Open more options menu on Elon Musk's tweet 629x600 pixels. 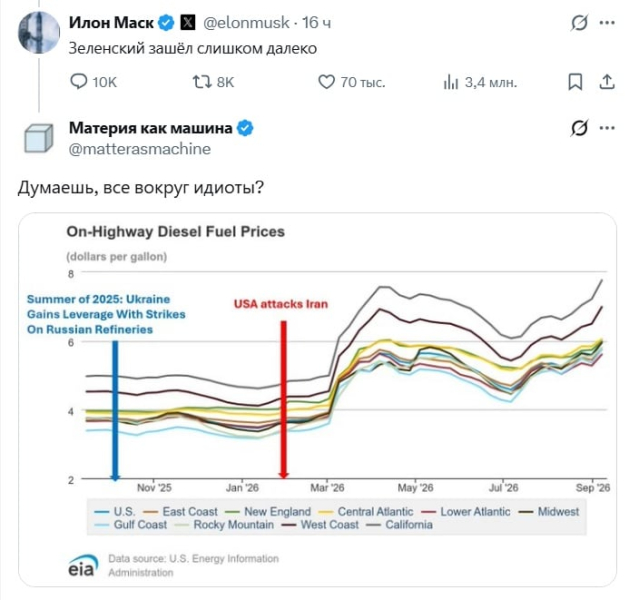[607, 23]
